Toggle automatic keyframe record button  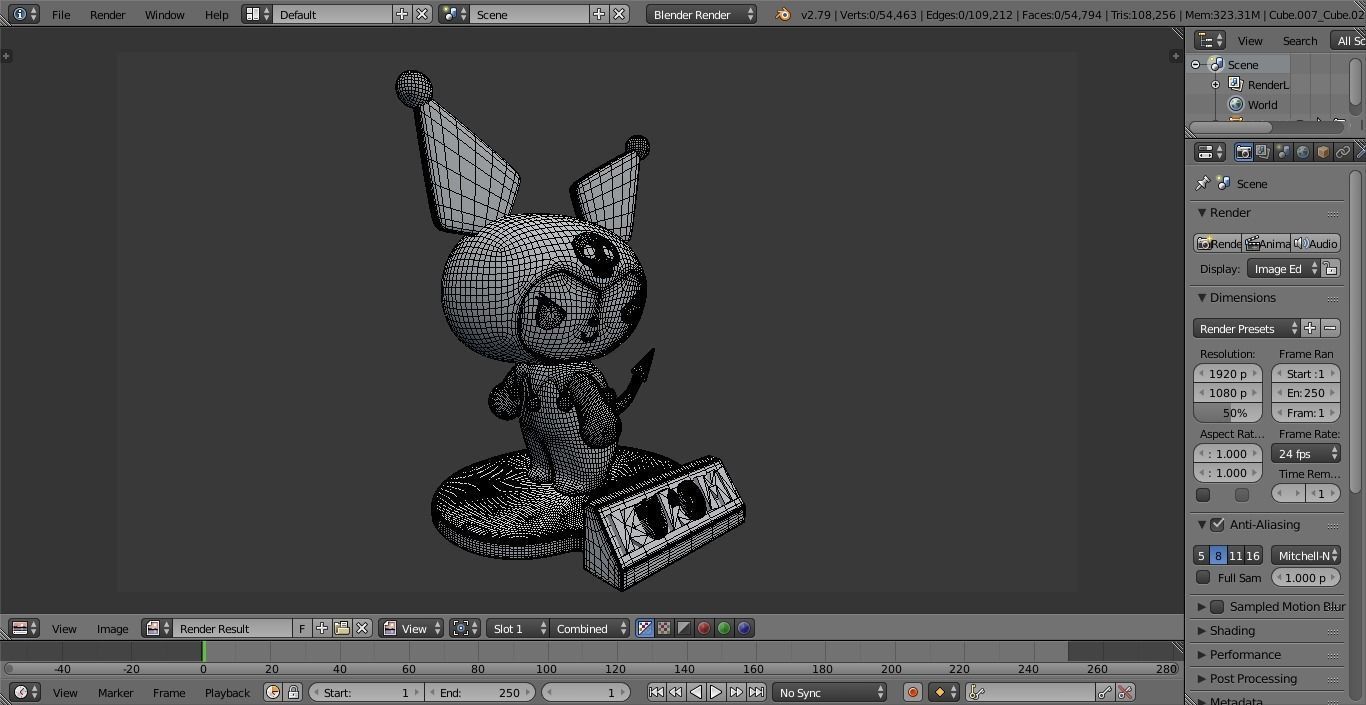tap(912, 692)
